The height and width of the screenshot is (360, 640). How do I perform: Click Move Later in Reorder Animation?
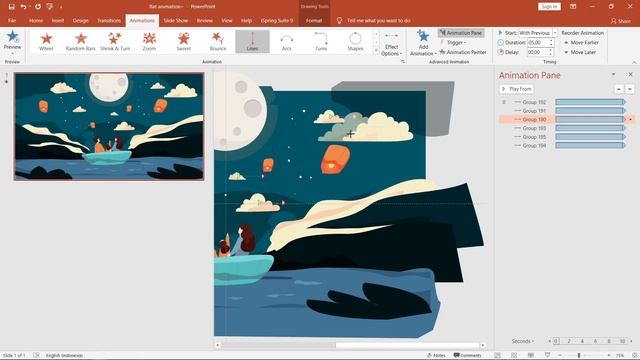point(580,52)
